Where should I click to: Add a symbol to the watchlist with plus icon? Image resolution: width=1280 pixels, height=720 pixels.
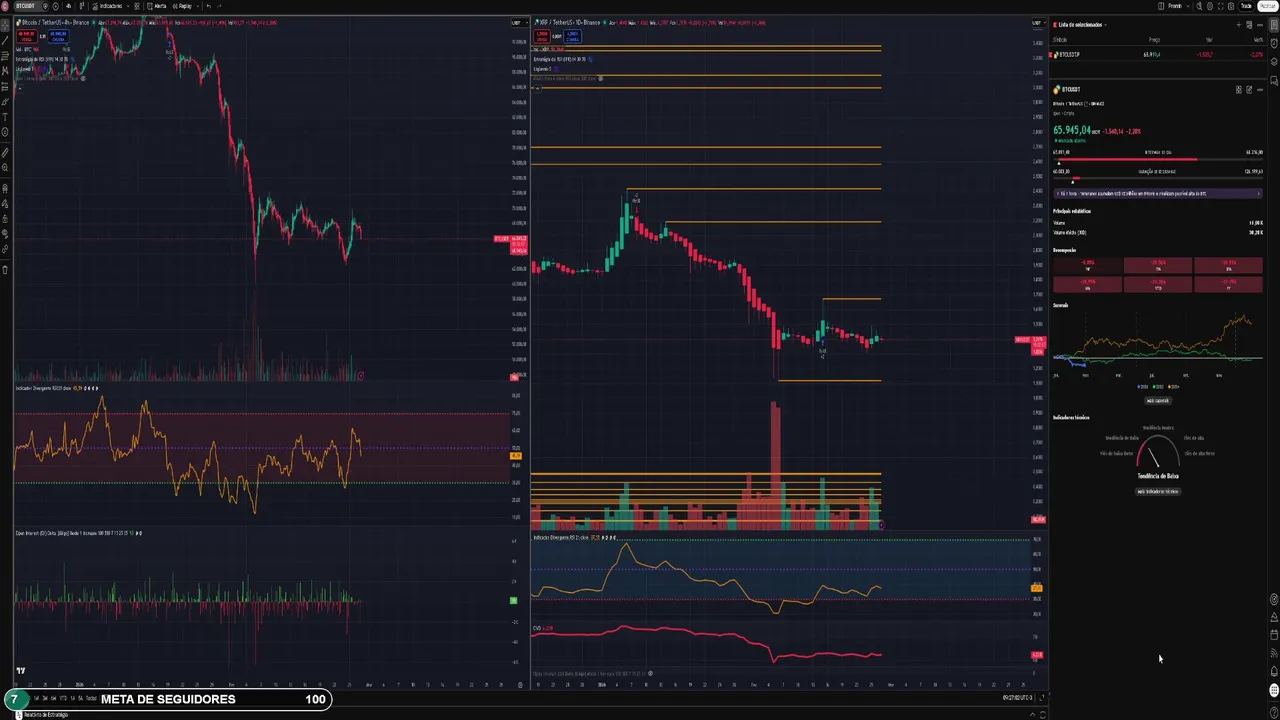1238,25
